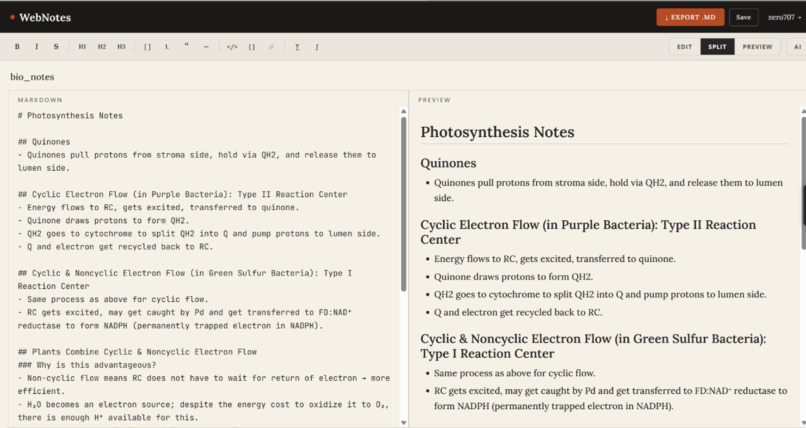The height and width of the screenshot is (428, 806).
Task: Insert square brackets checkbox list item
Action: [x=148, y=47]
